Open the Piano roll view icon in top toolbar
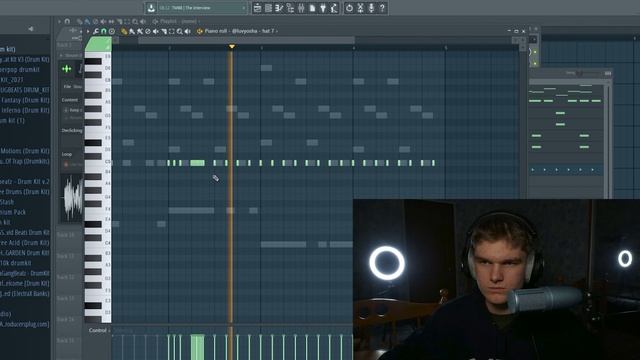This screenshot has width=640, height=360. click(x=279, y=8)
